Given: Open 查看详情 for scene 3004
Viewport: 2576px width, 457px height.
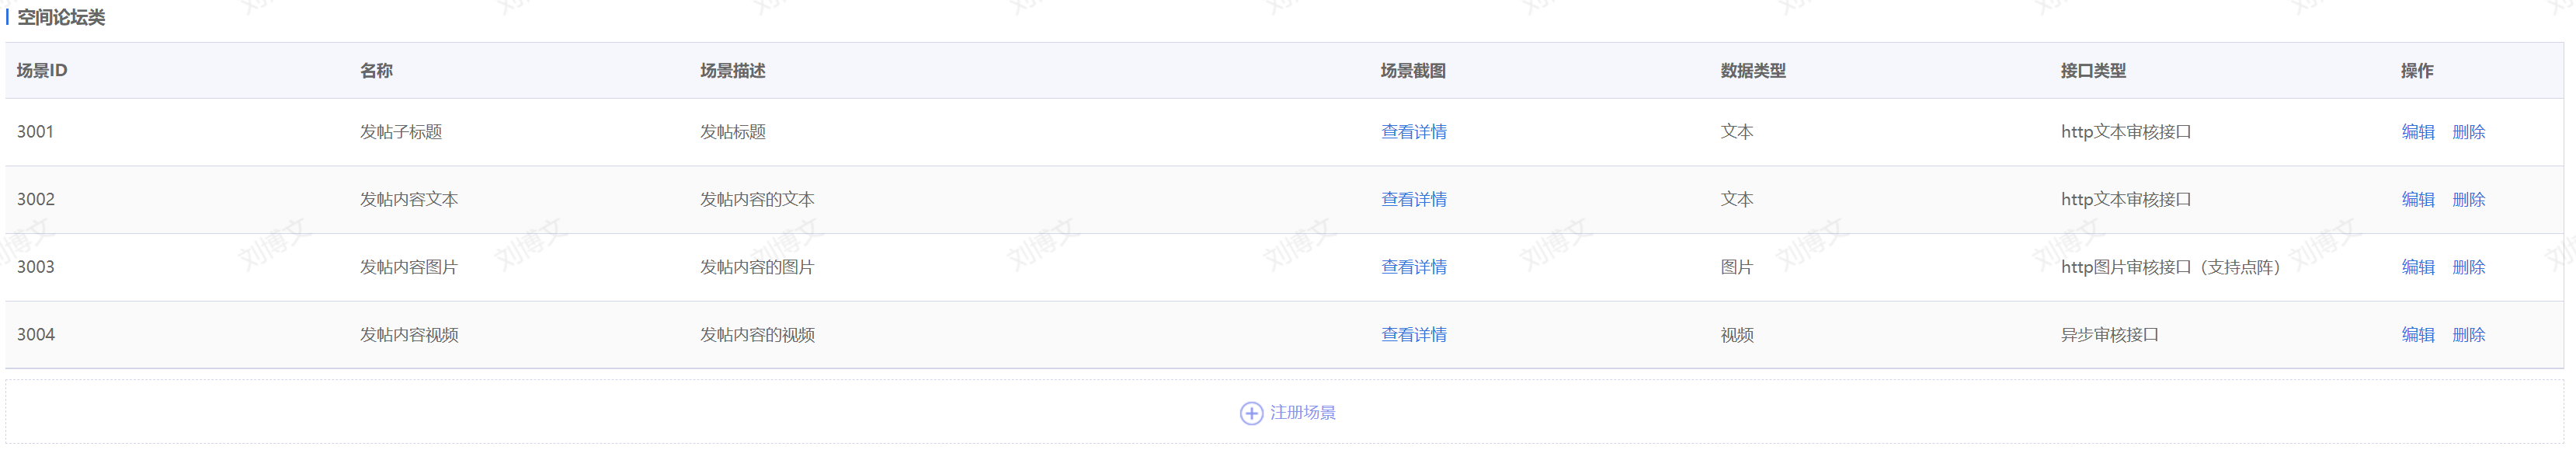Looking at the screenshot, I should 1413,335.
